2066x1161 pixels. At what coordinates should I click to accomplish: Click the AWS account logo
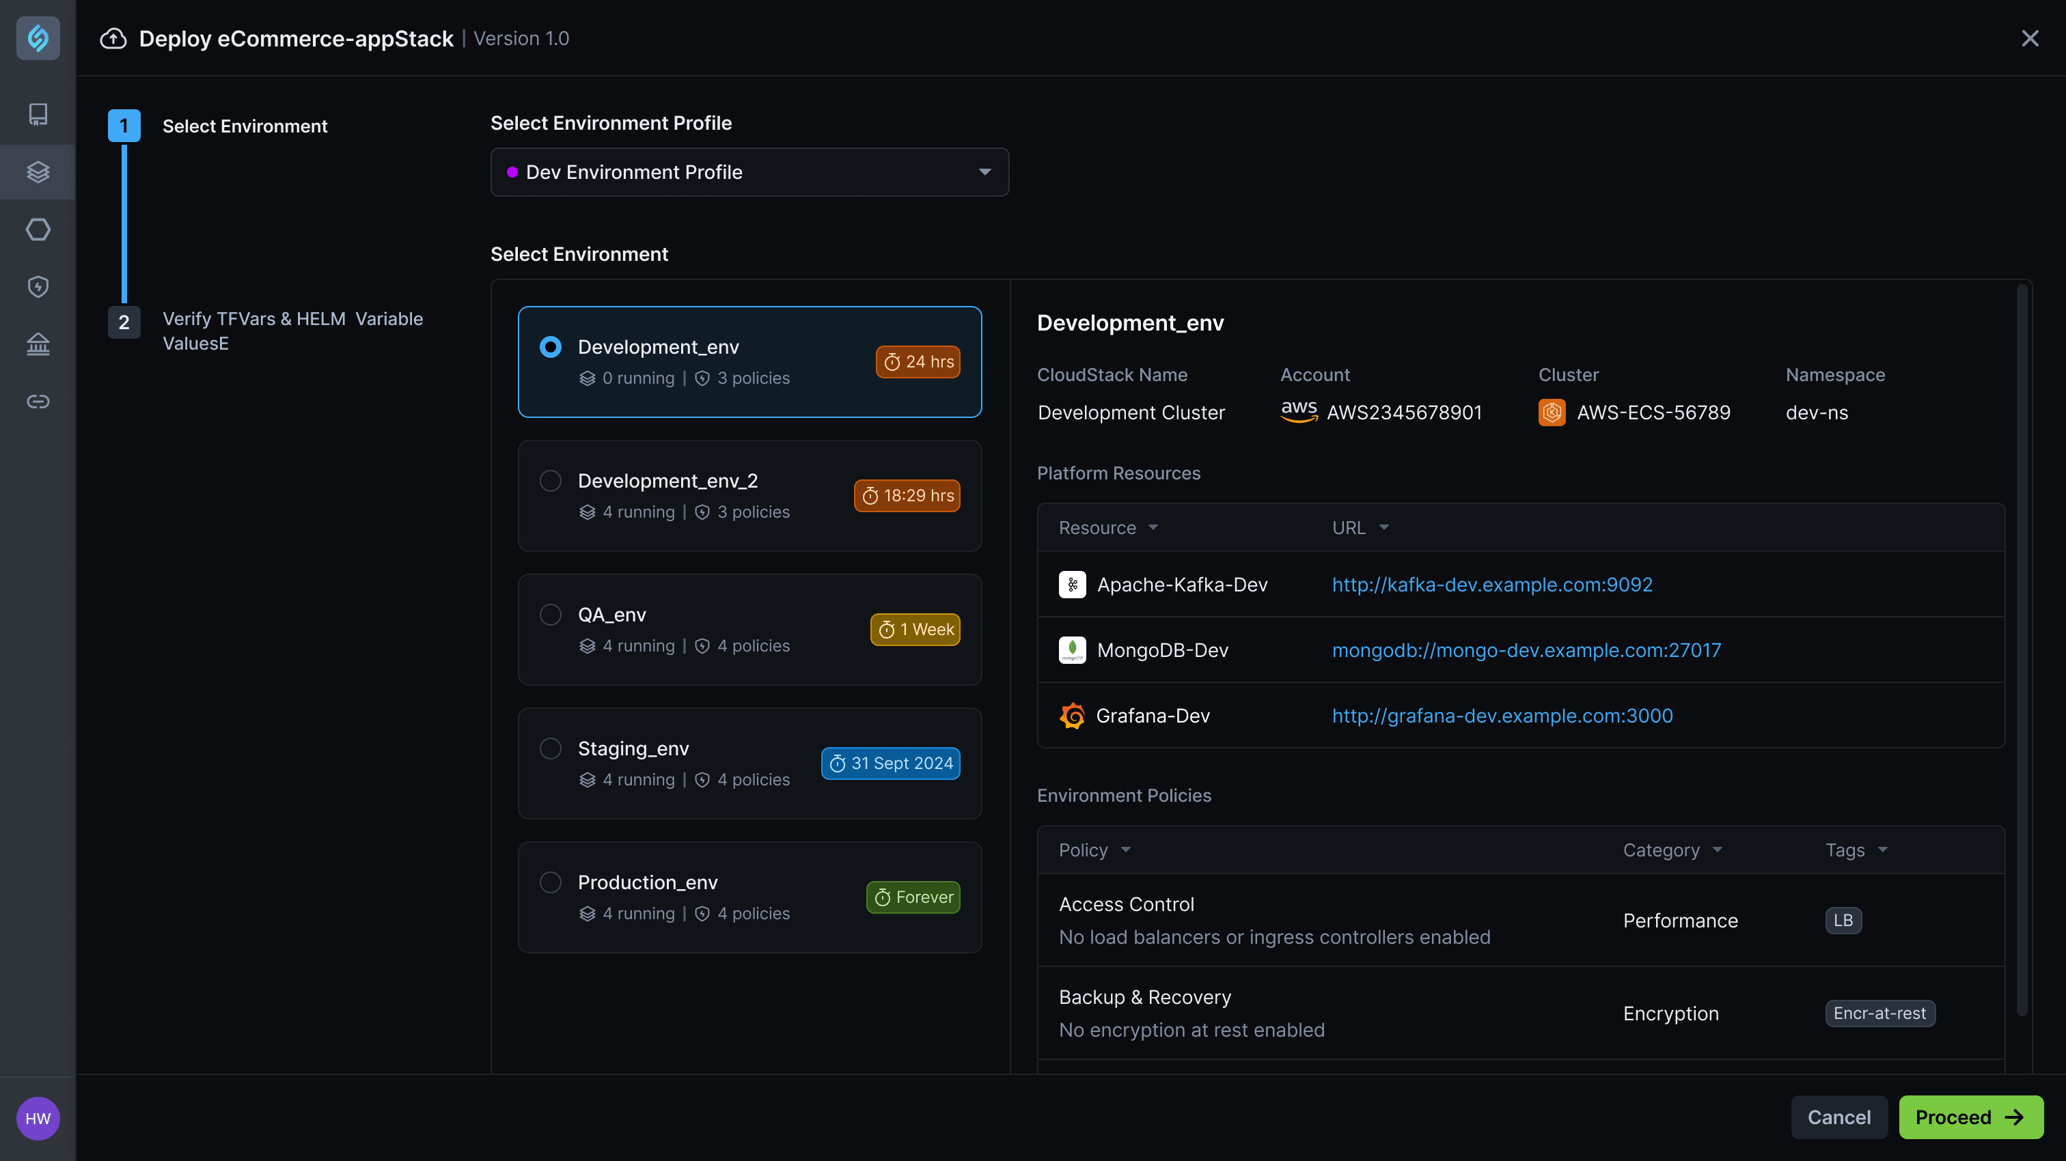coord(1299,412)
